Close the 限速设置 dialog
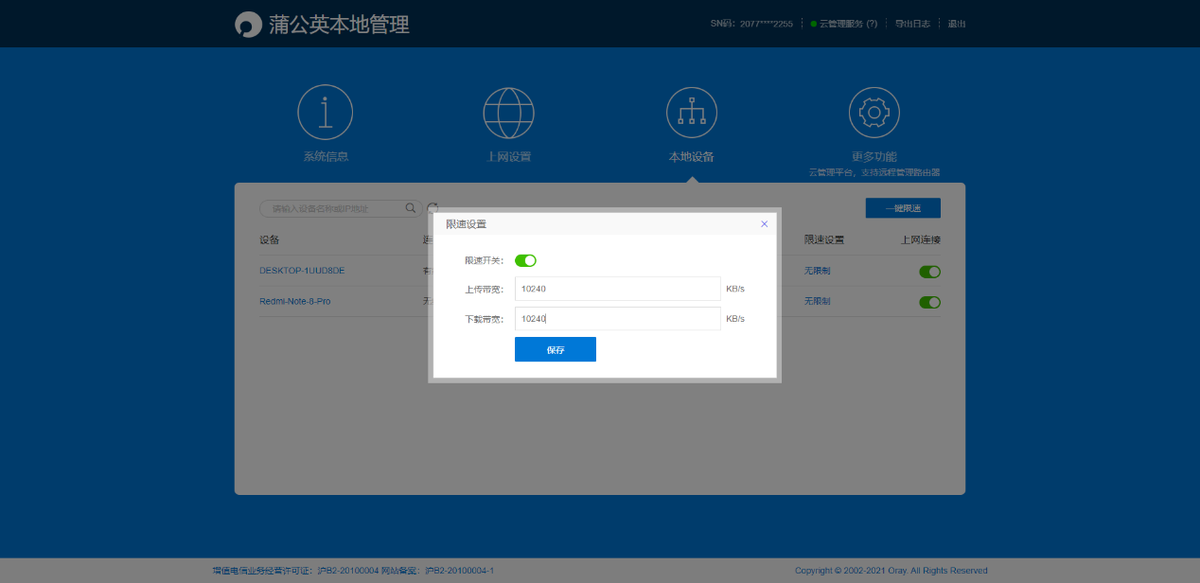The image size is (1200, 583). [764, 224]
